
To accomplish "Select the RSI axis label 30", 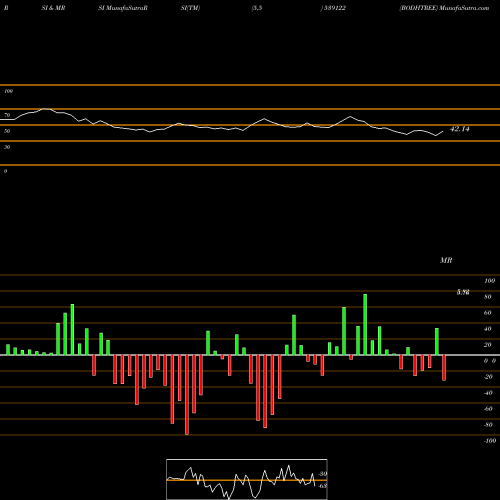I will tap(7, 147).
